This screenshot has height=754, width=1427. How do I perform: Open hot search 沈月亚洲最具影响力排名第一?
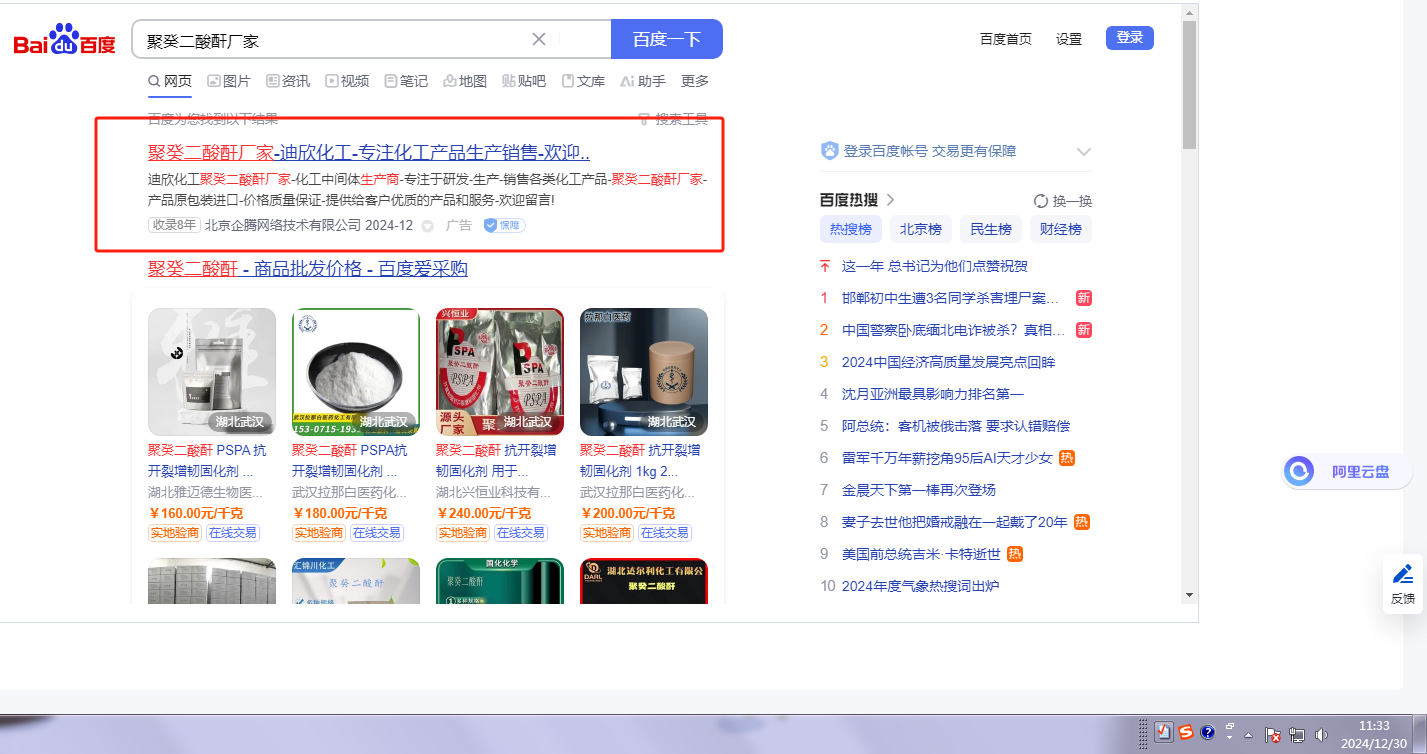pos(933,394)
